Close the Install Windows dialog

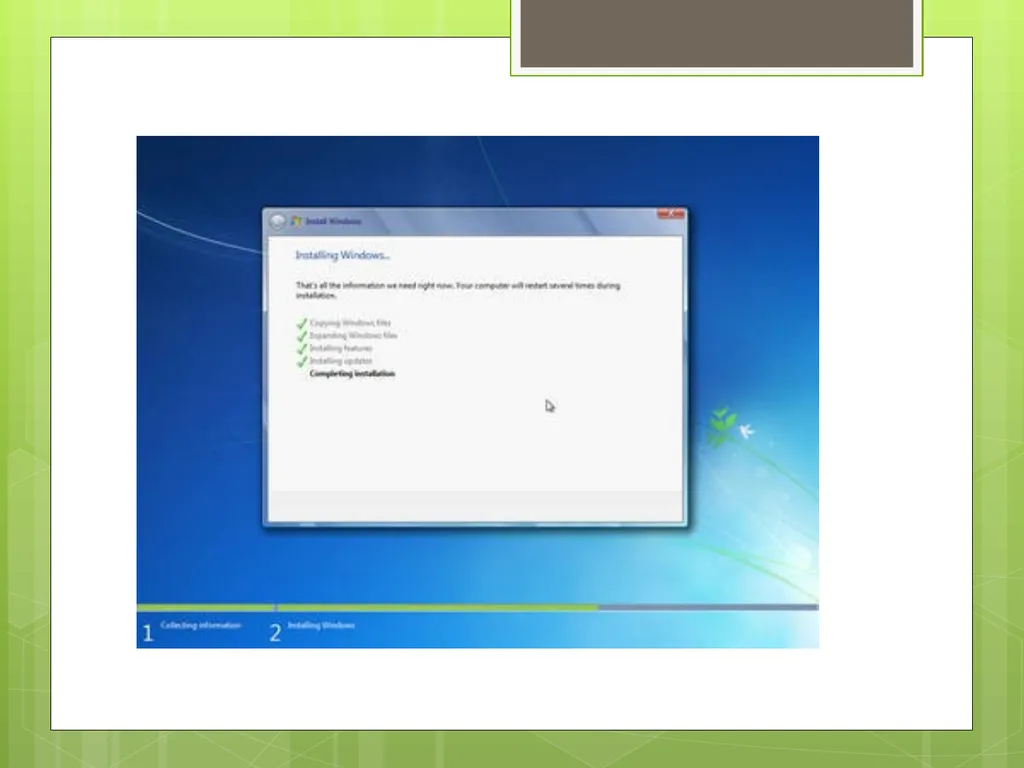coord(671,214)
